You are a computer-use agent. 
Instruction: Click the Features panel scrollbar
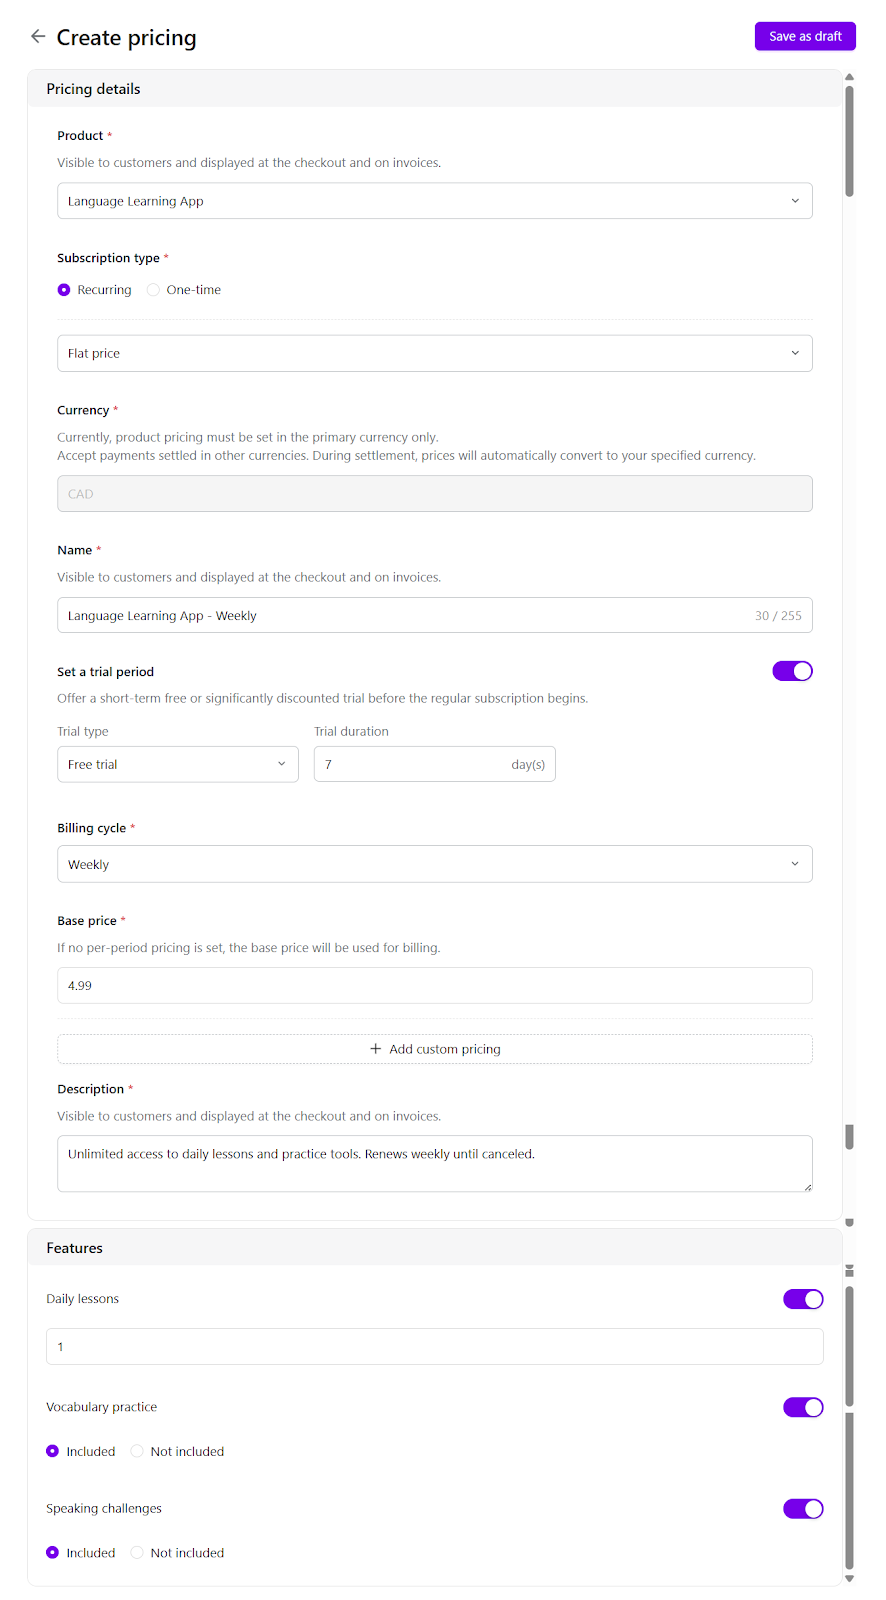pyautogui.click(x=849, y=1420)
